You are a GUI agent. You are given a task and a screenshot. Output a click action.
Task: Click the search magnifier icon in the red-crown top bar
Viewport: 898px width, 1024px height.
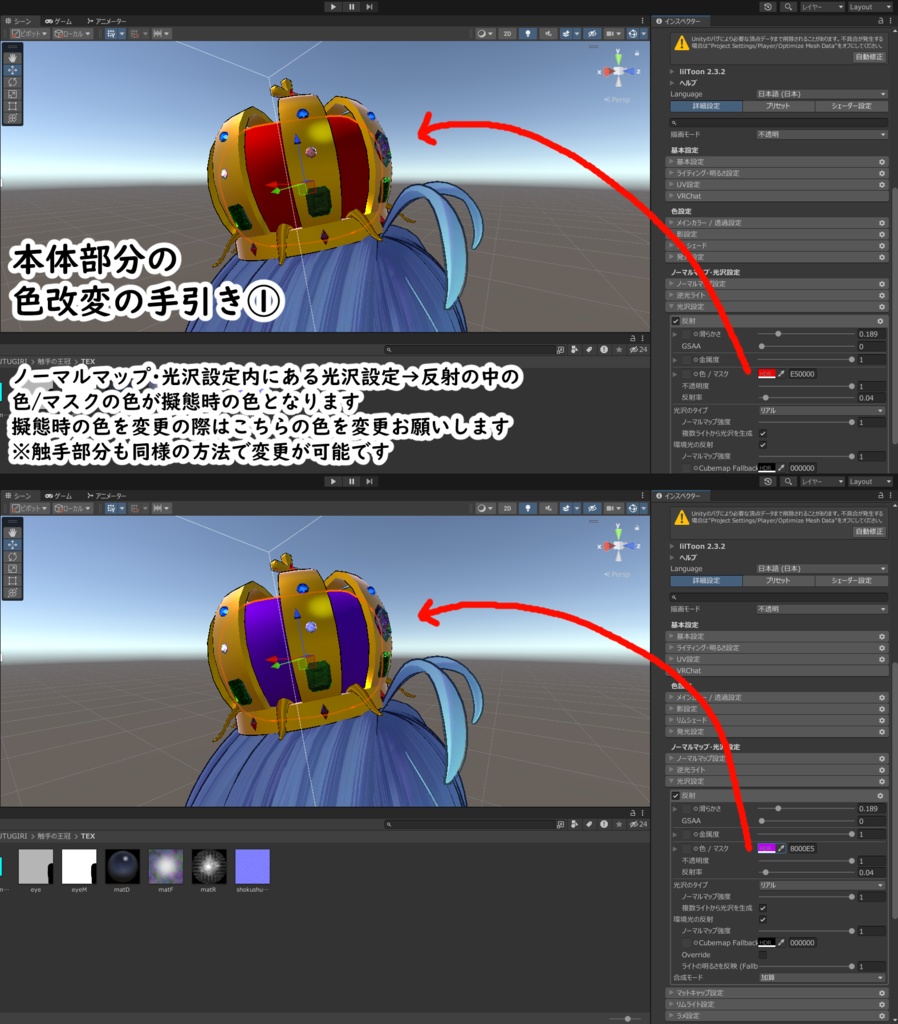tap(788, 7)
